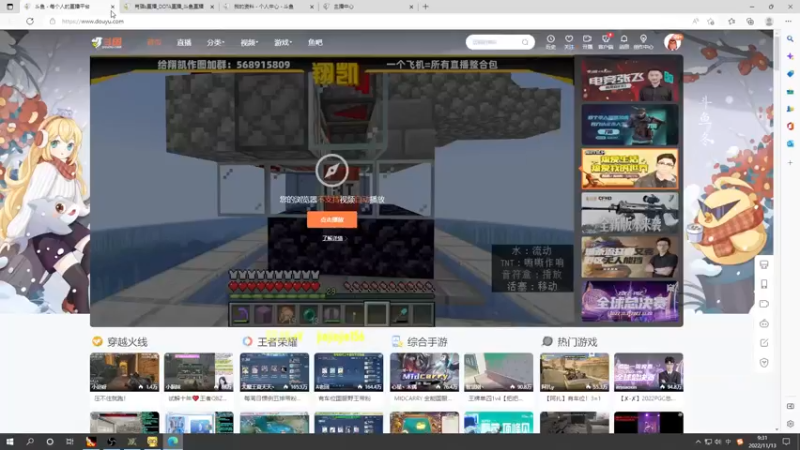Open the 客户端 client download icon

606,42
